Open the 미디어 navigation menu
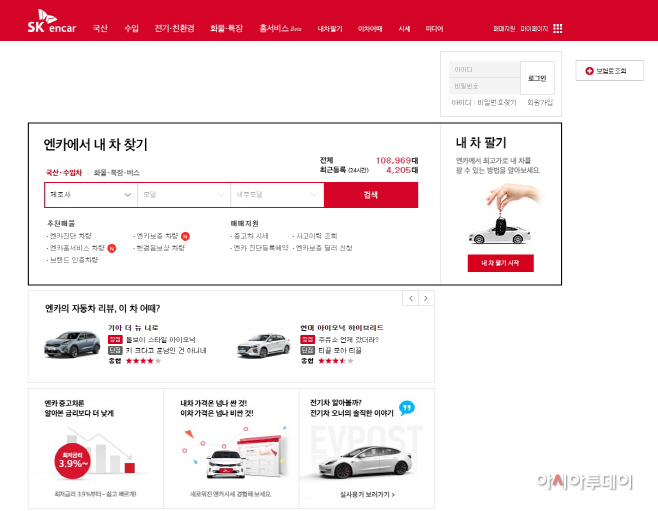The height and width of the screenshot is (511, 658). click(x=434, y=29)
